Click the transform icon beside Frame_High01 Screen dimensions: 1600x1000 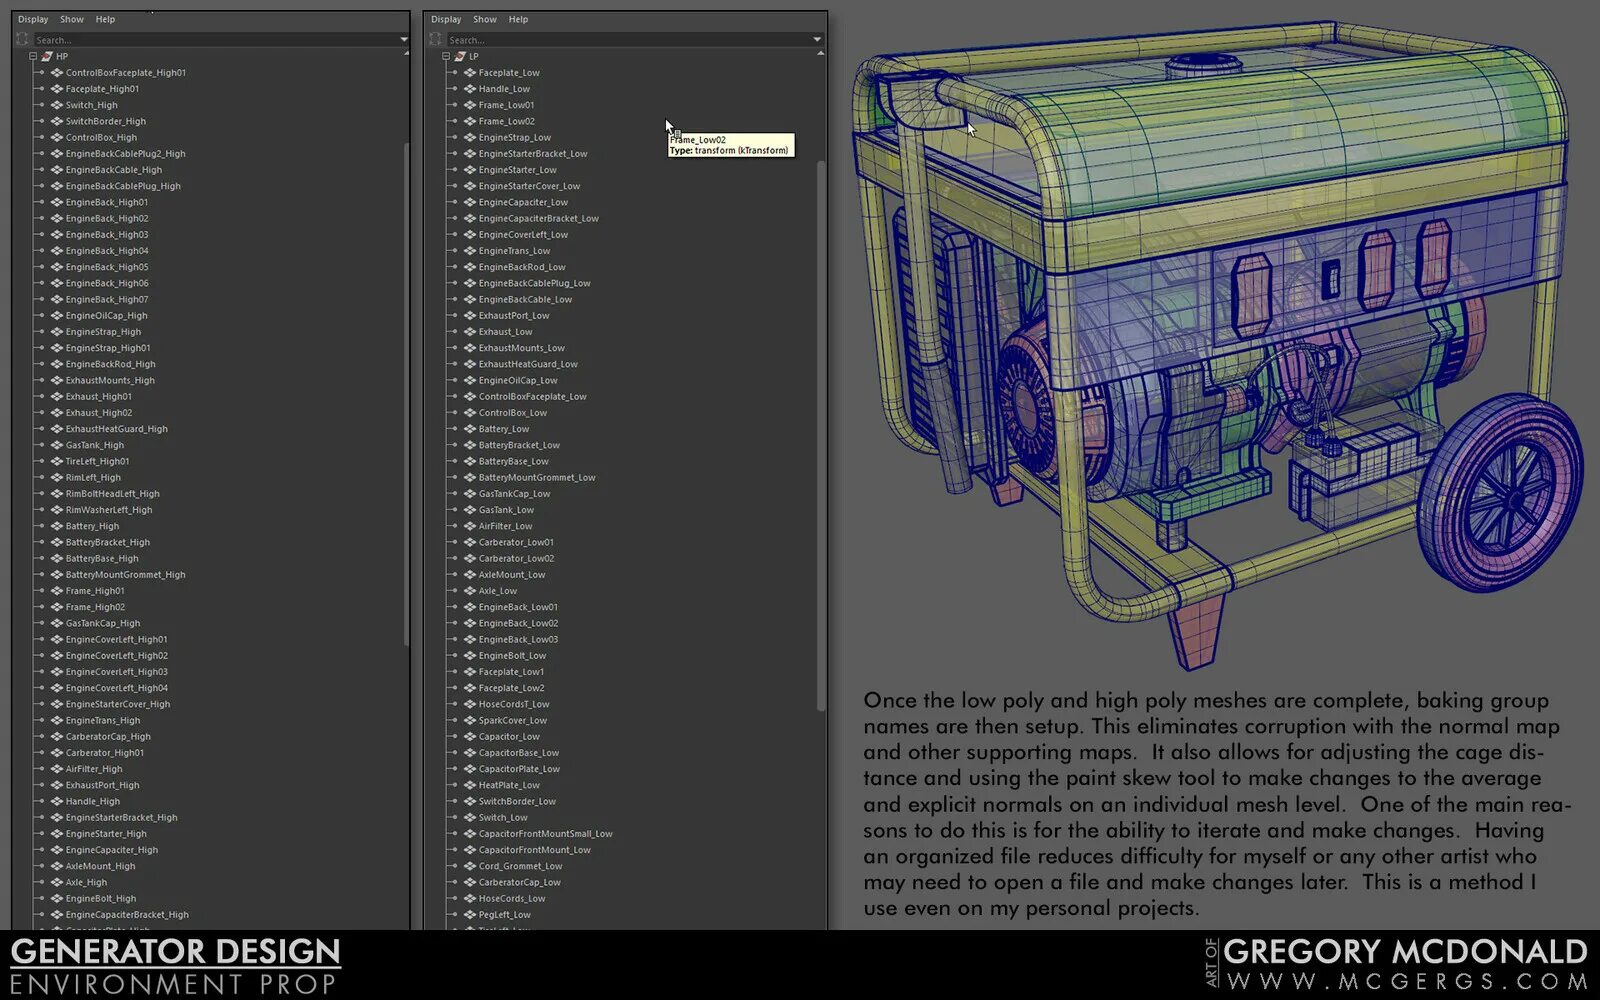(57, 591)
